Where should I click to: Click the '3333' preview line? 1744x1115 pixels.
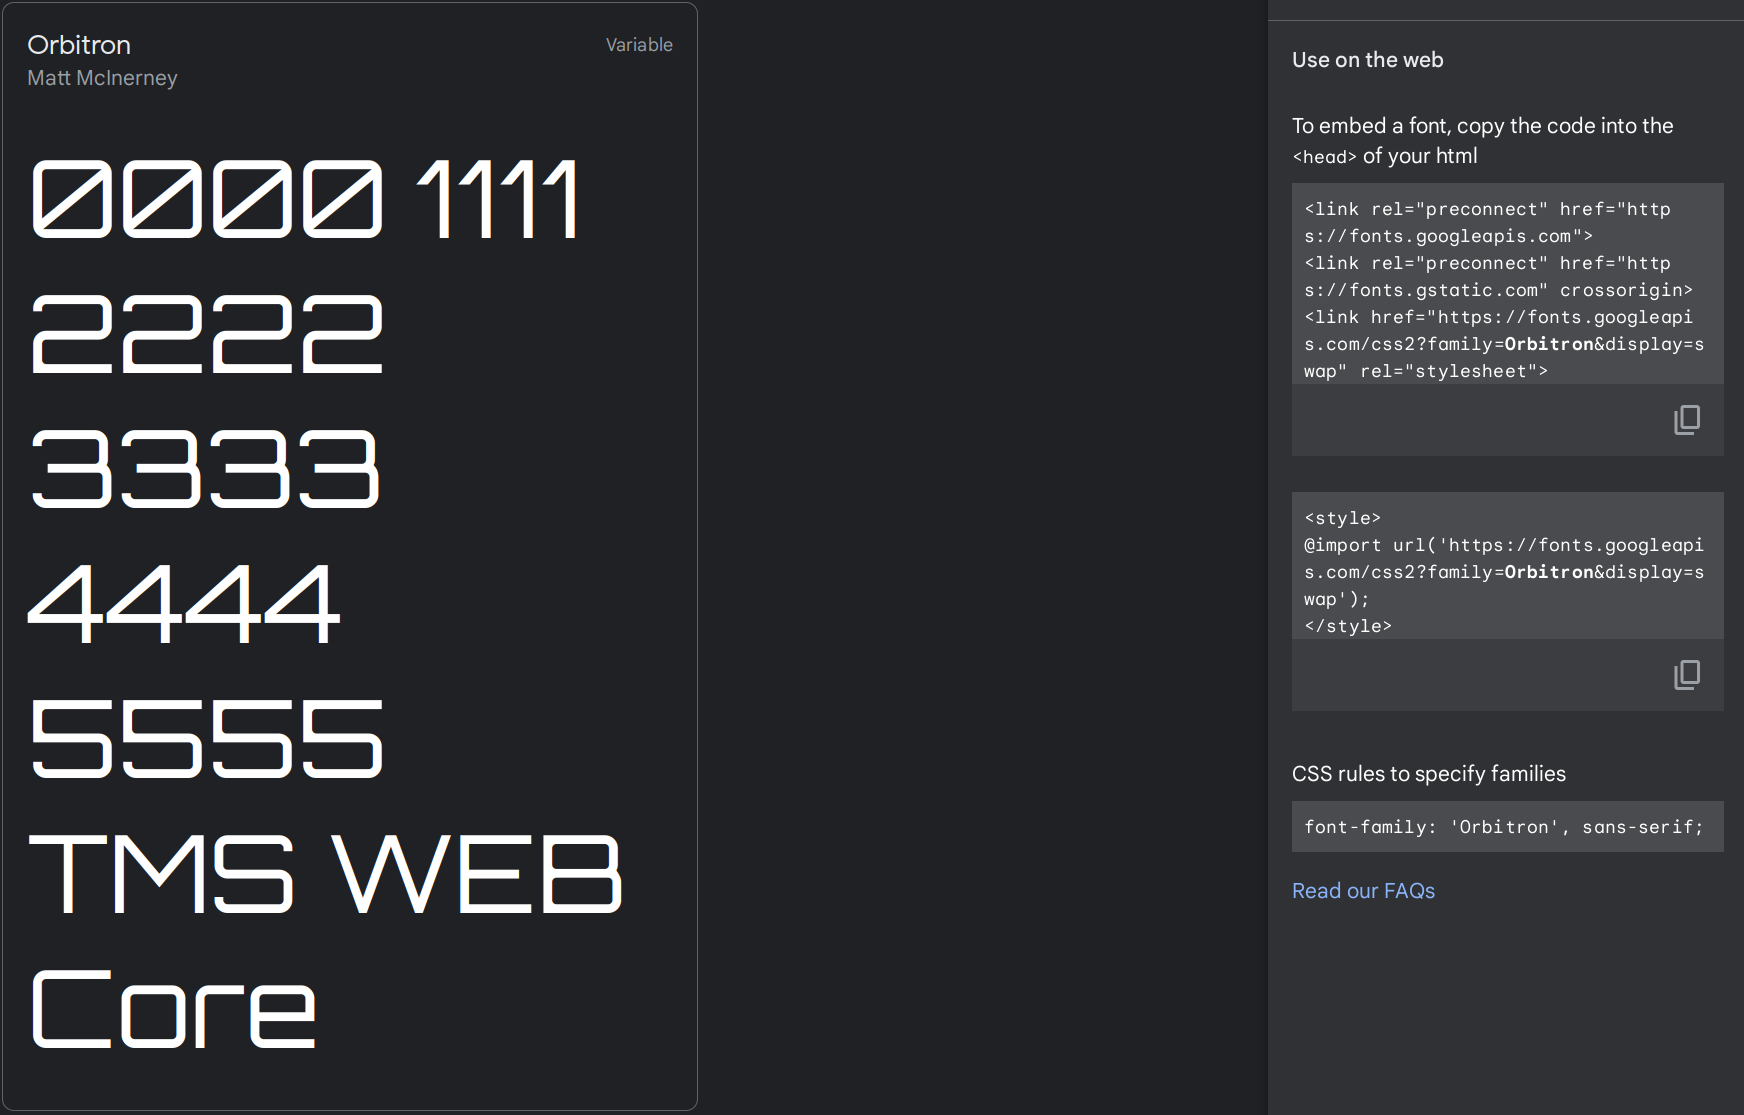click(x=205, y=469)
